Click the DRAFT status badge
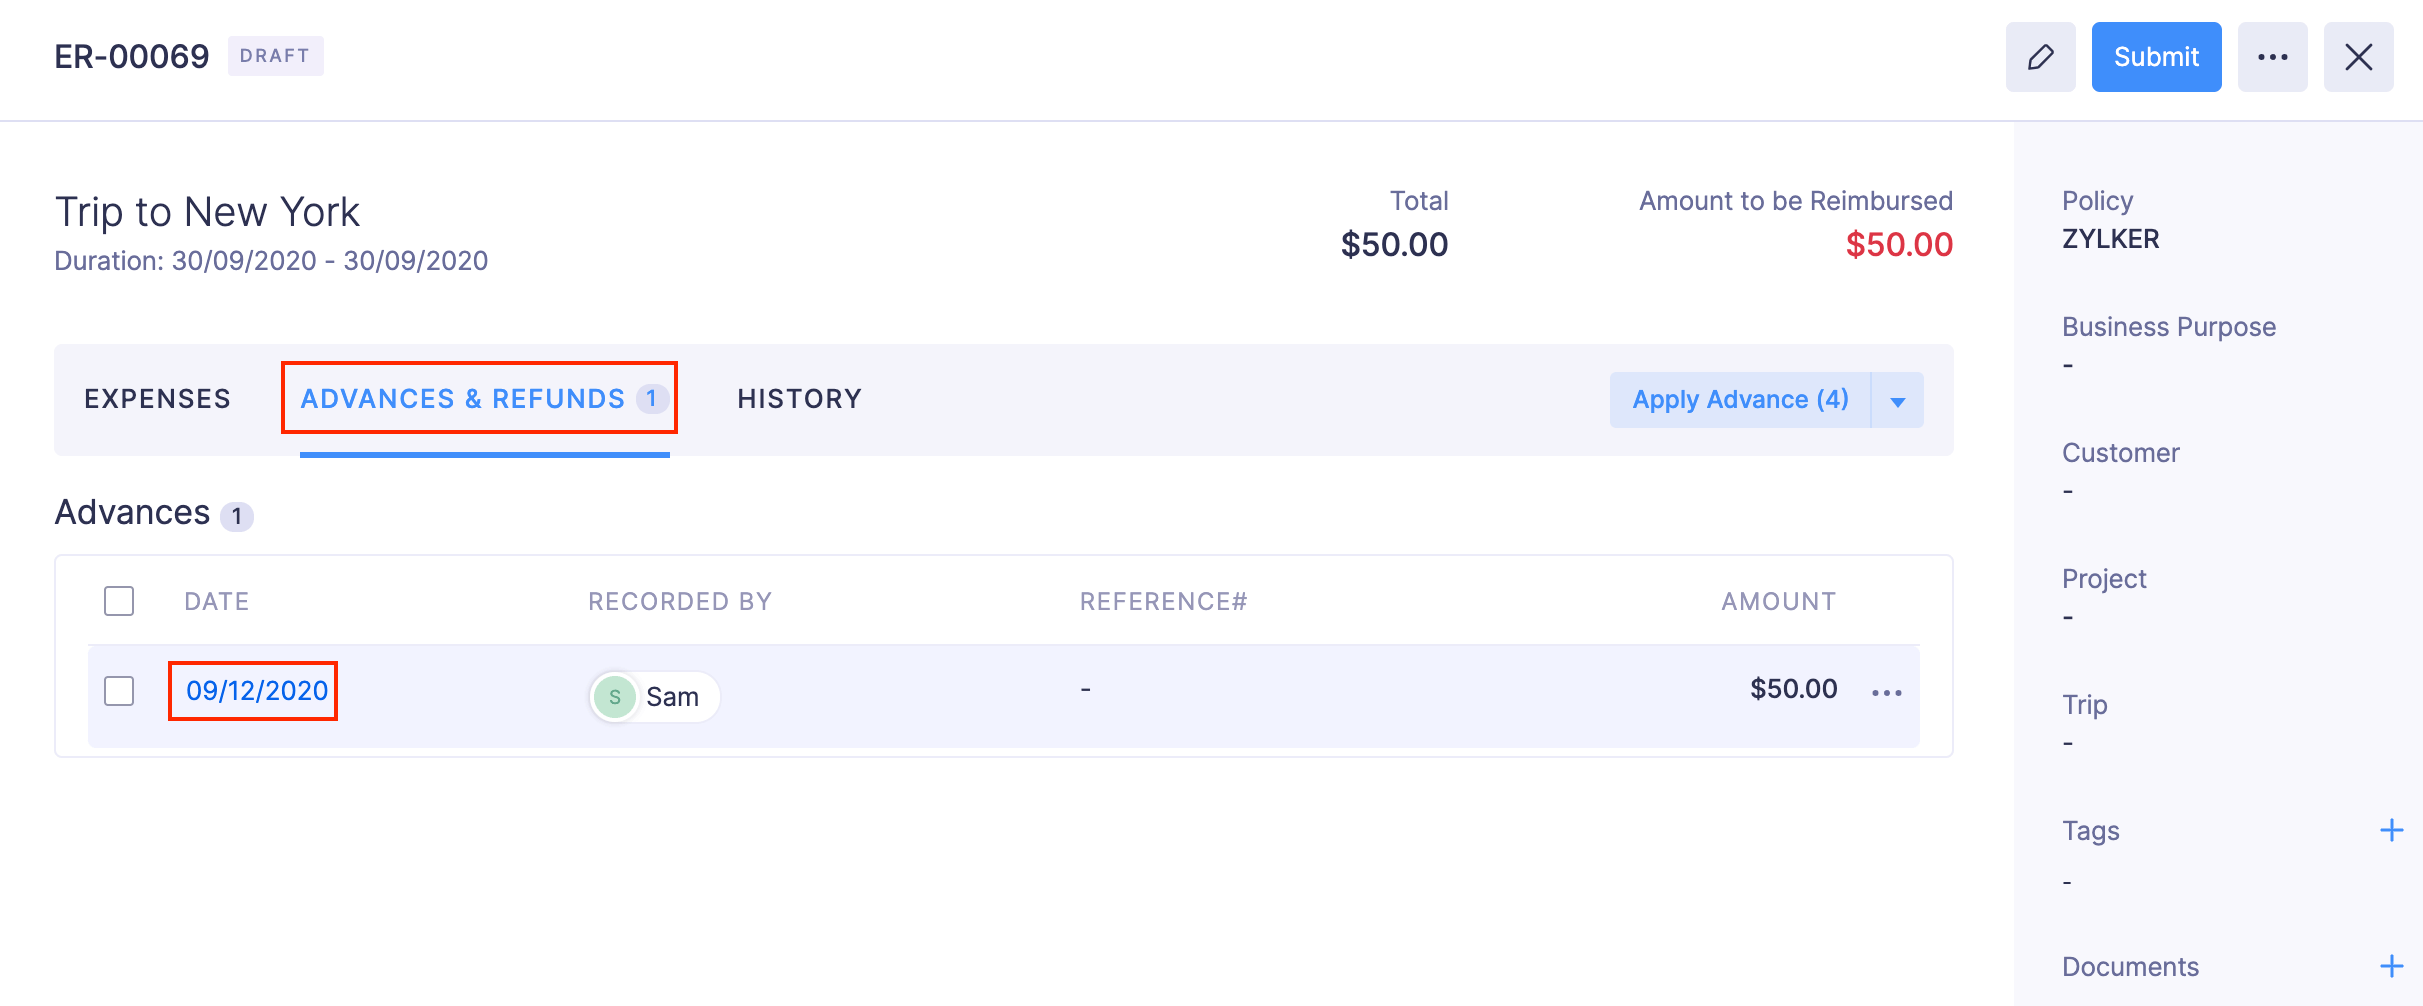This screenshot has width=2423, height=1006. [x=275, y=56]
